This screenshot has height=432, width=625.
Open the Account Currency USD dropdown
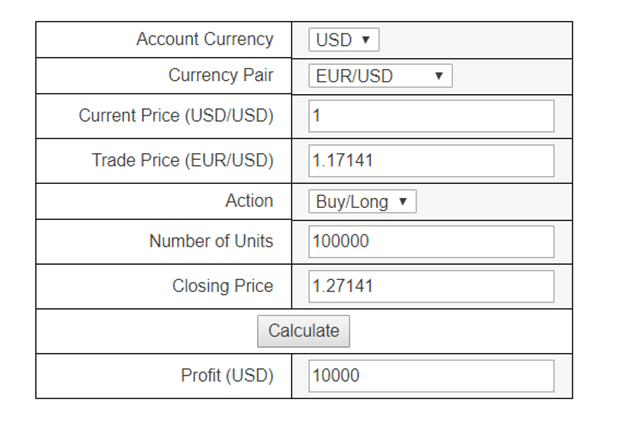(343, 40)
